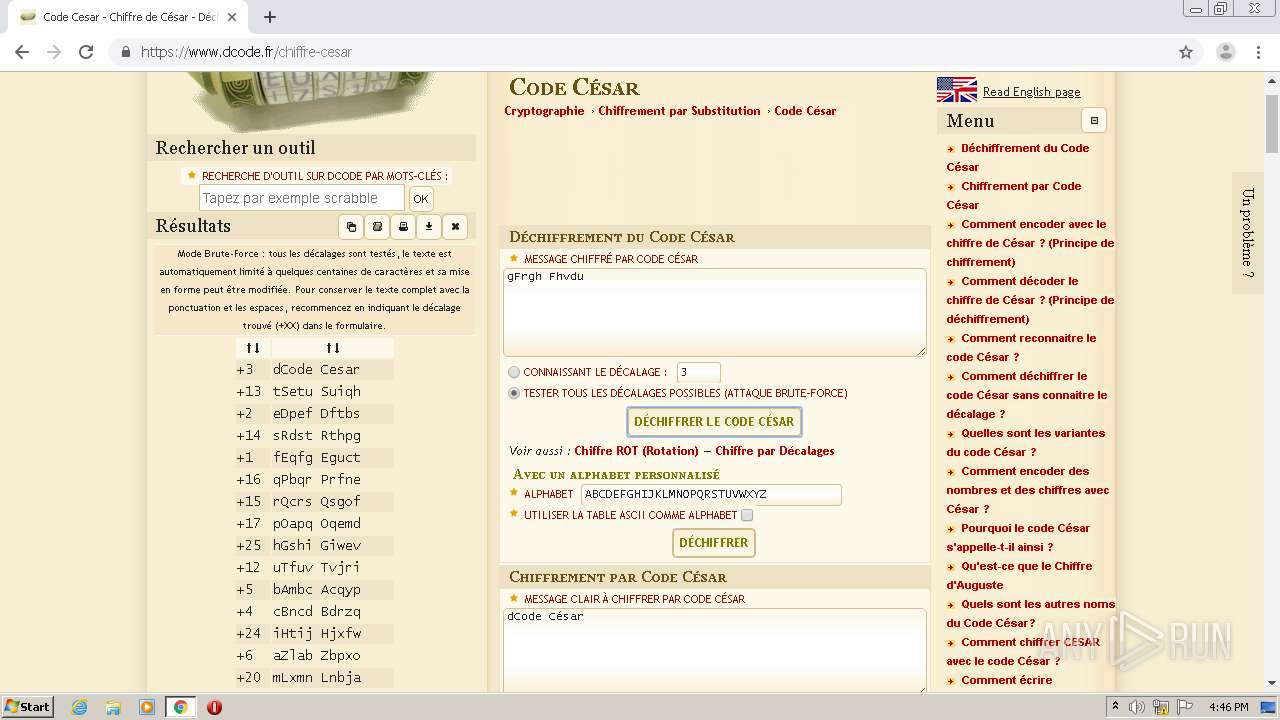
Task: Collapse the Menu panel toggle icon
Action: pos(1094,121)
